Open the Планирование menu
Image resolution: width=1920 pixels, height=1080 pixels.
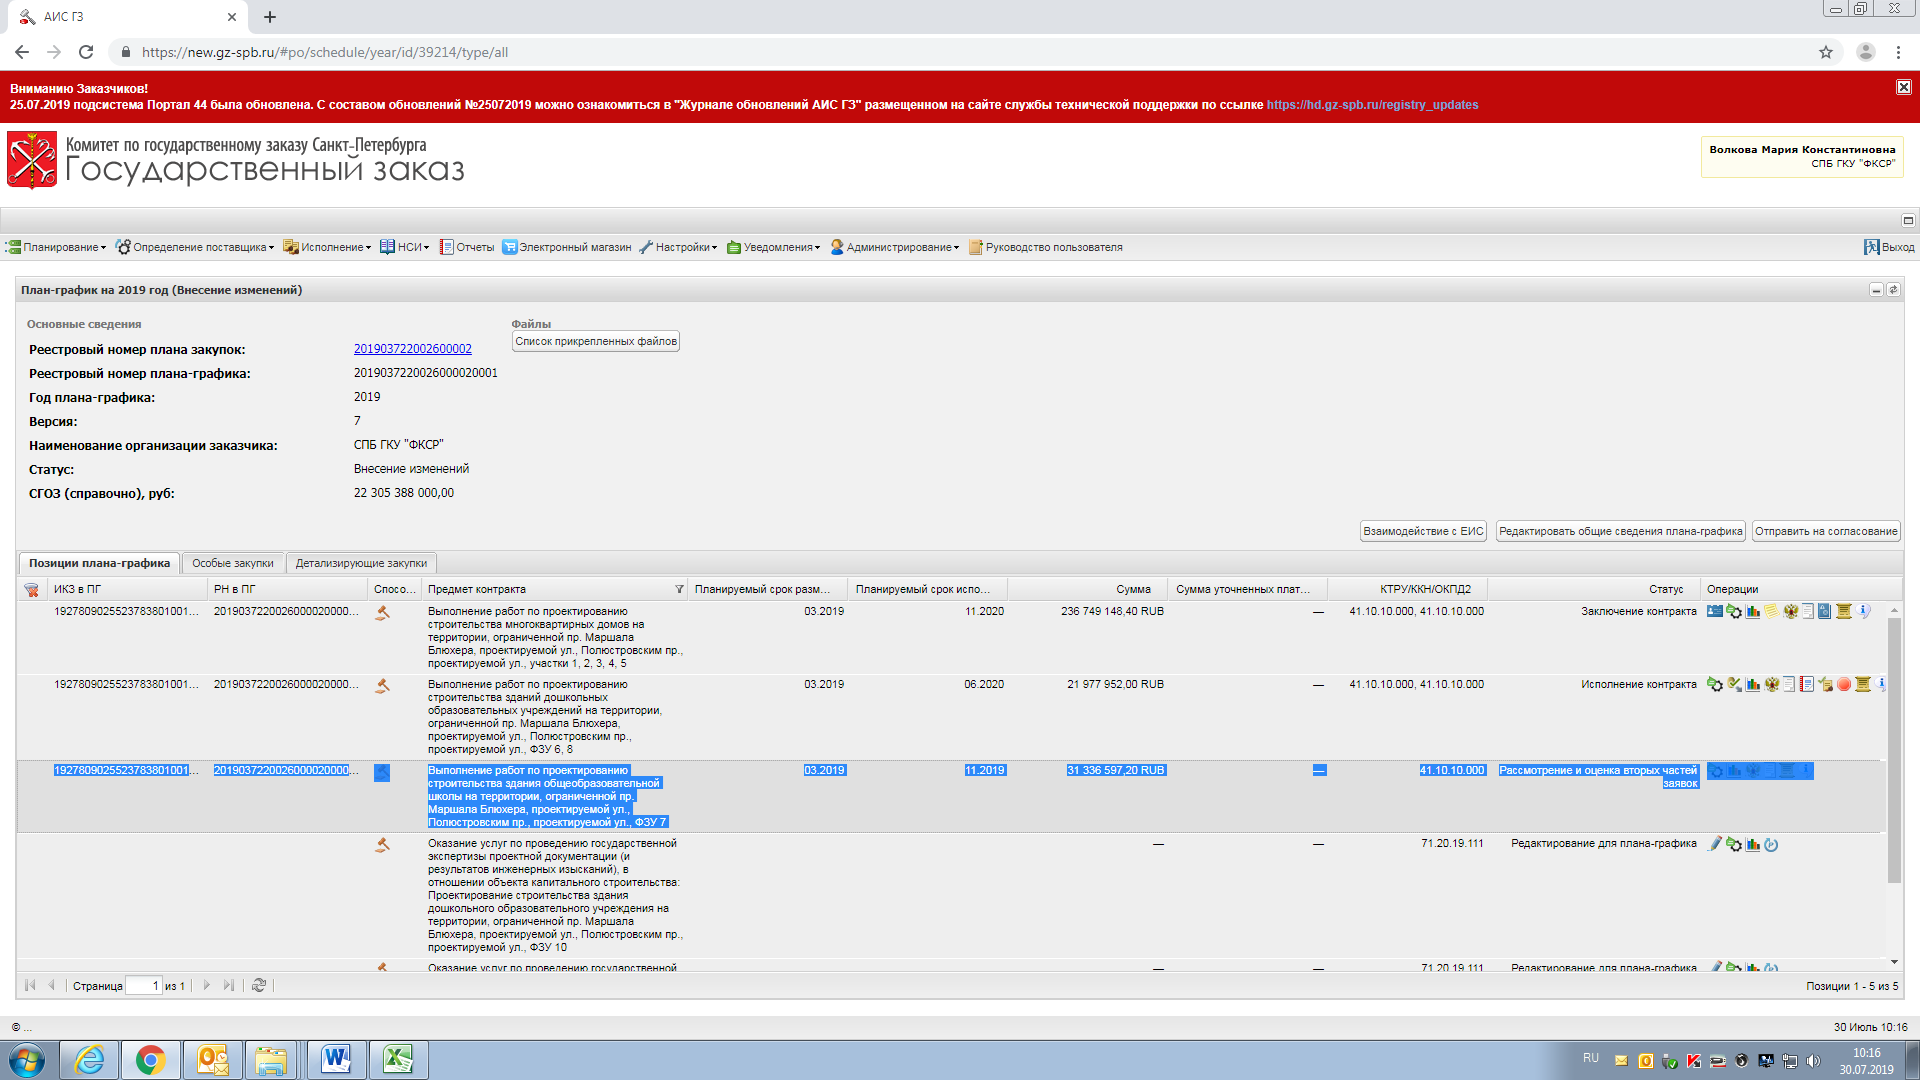56,247
